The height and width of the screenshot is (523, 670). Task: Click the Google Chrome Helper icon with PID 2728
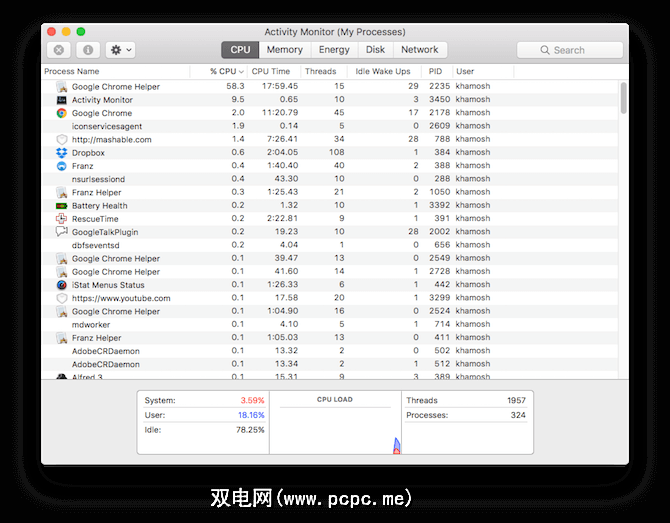(x=62, y=272)
